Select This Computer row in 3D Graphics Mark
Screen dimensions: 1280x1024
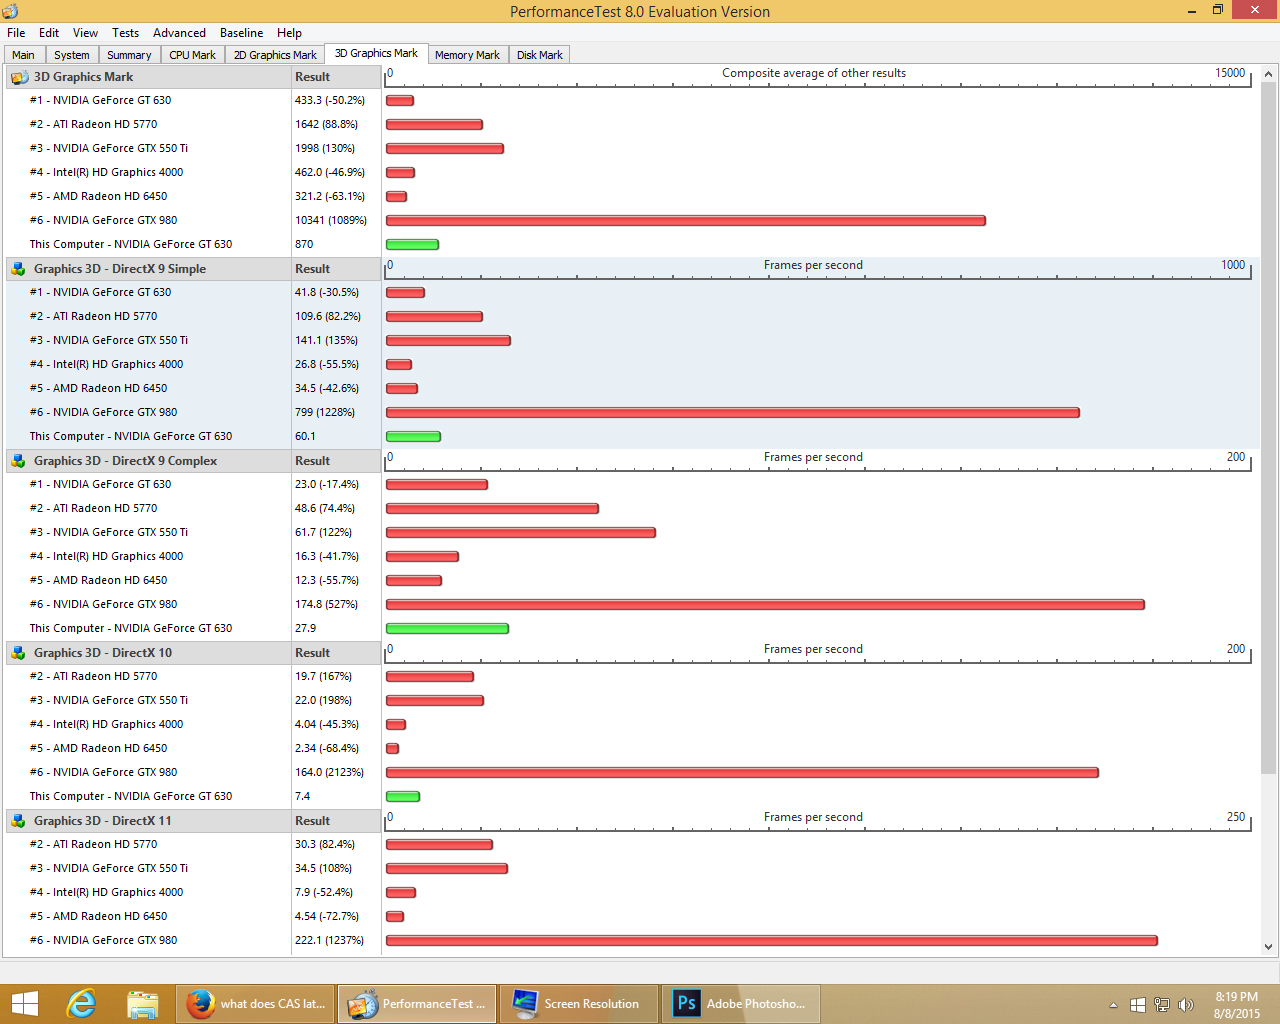(131, 245)
